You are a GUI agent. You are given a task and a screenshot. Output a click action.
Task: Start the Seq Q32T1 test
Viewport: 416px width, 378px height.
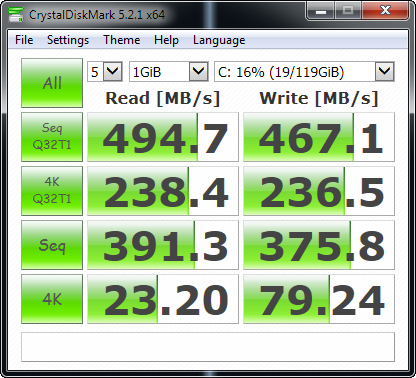point(52,137)
